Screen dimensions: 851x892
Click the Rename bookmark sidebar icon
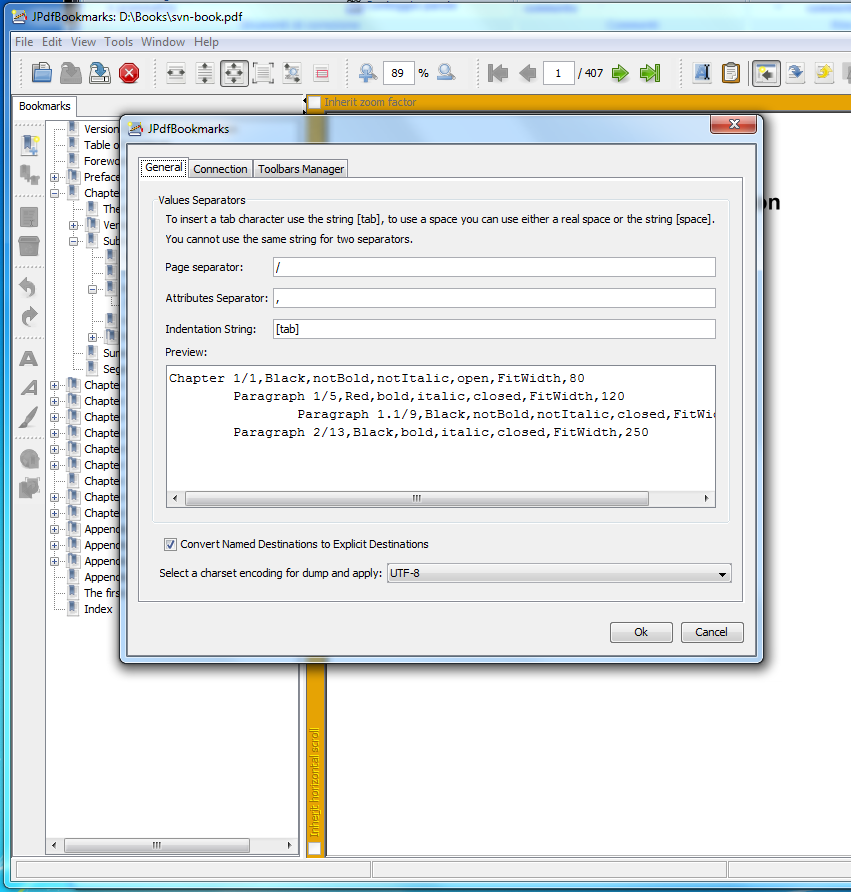click(29, 217)
